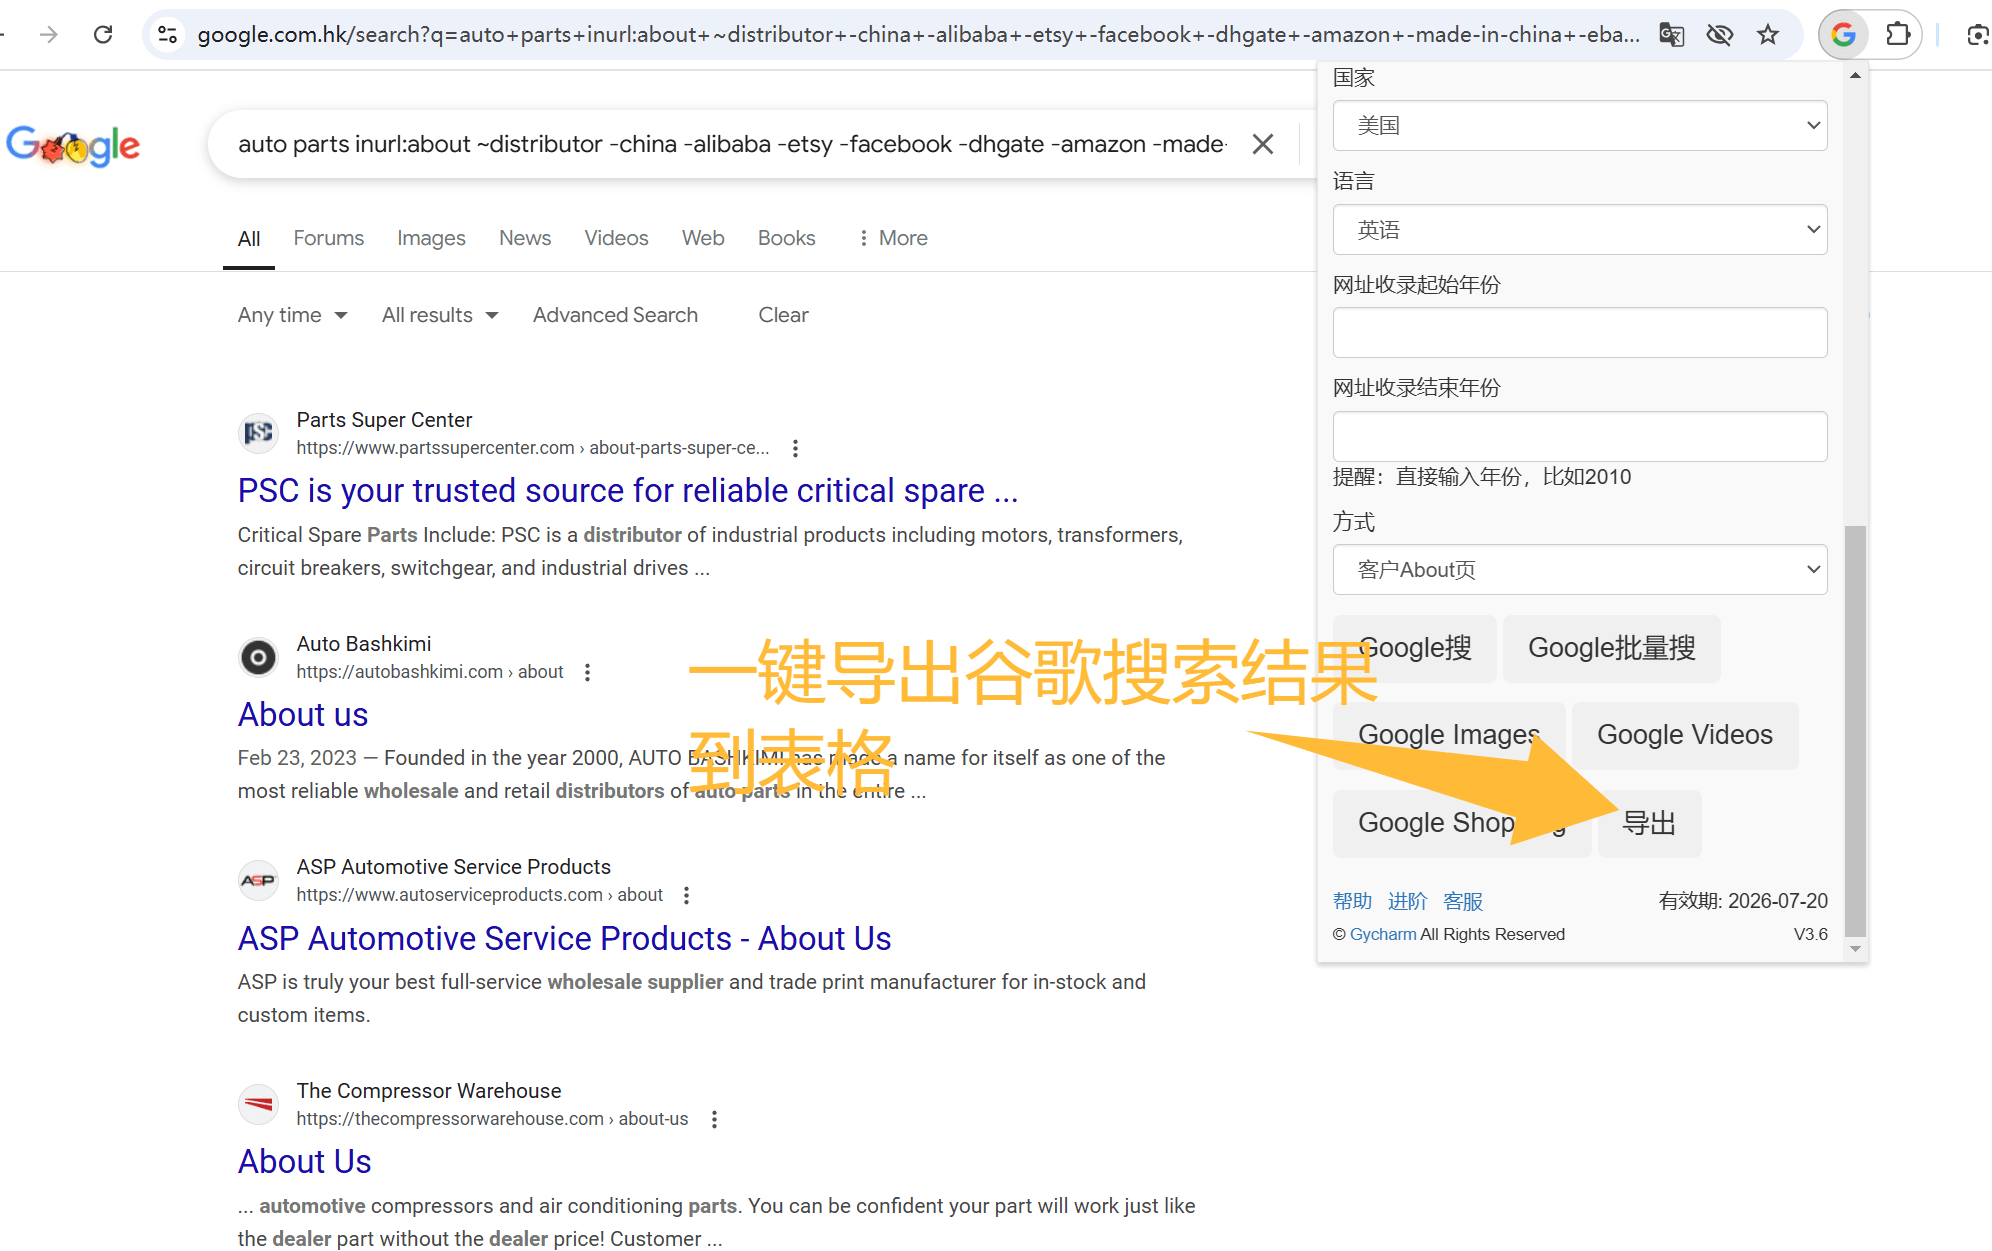1992x1251 pixels.
Task: Click the crossed-out eye icon in address bar
Action: click(x=1720, y=35)
